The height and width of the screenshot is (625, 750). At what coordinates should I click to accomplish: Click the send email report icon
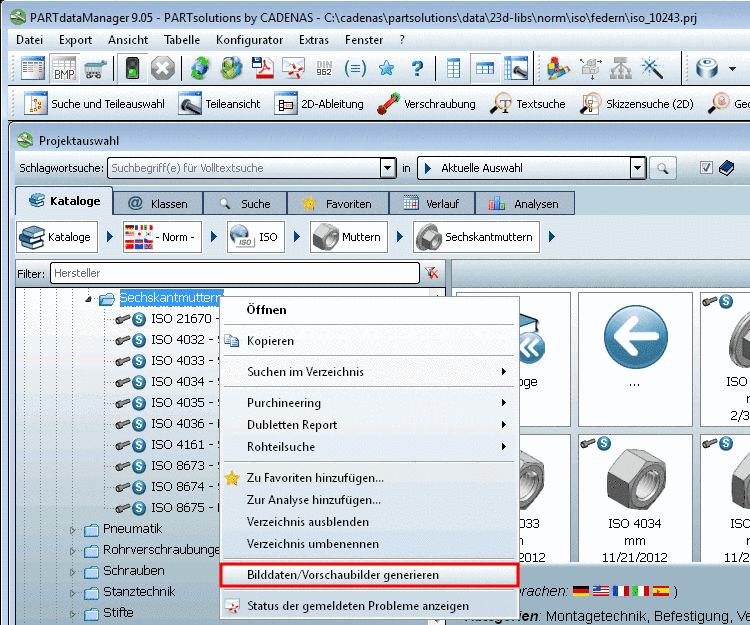click(x=293, y=68)
